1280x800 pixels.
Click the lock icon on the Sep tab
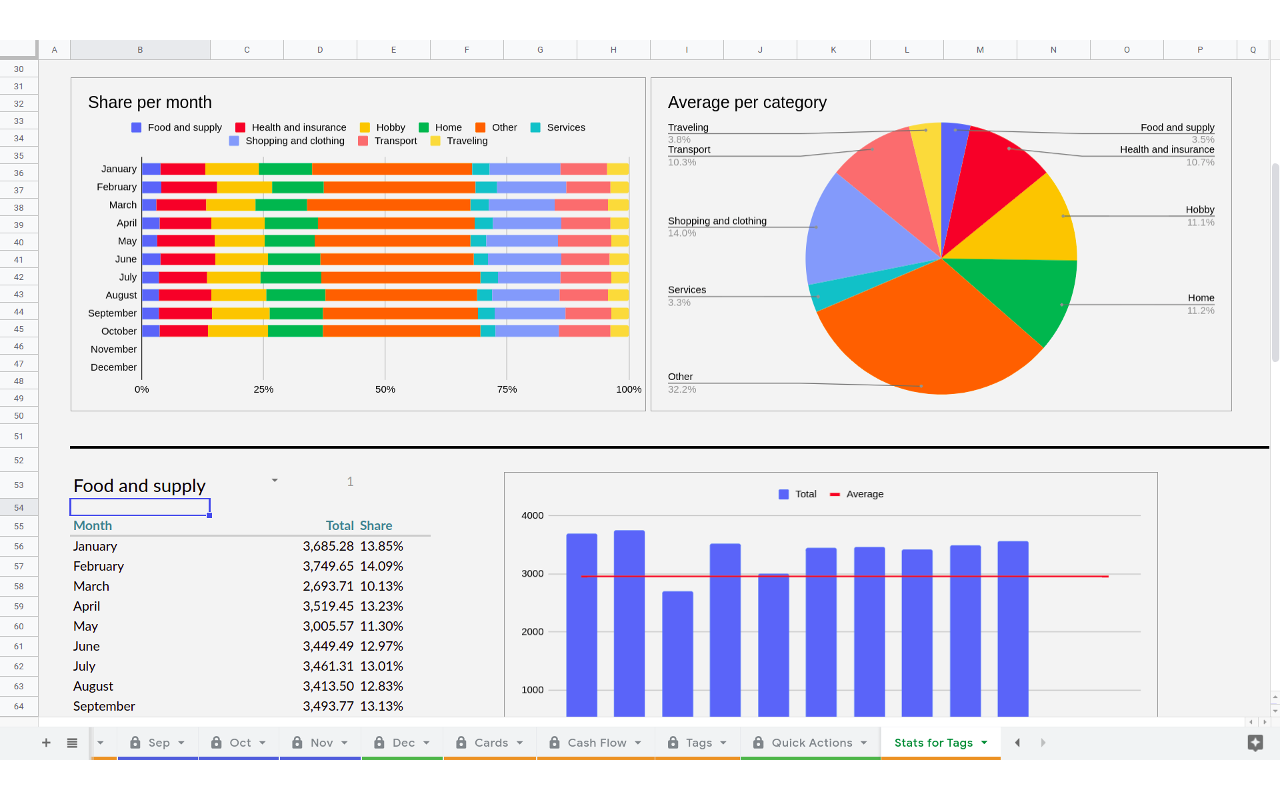pyautogui.click(x=134, y=742)
